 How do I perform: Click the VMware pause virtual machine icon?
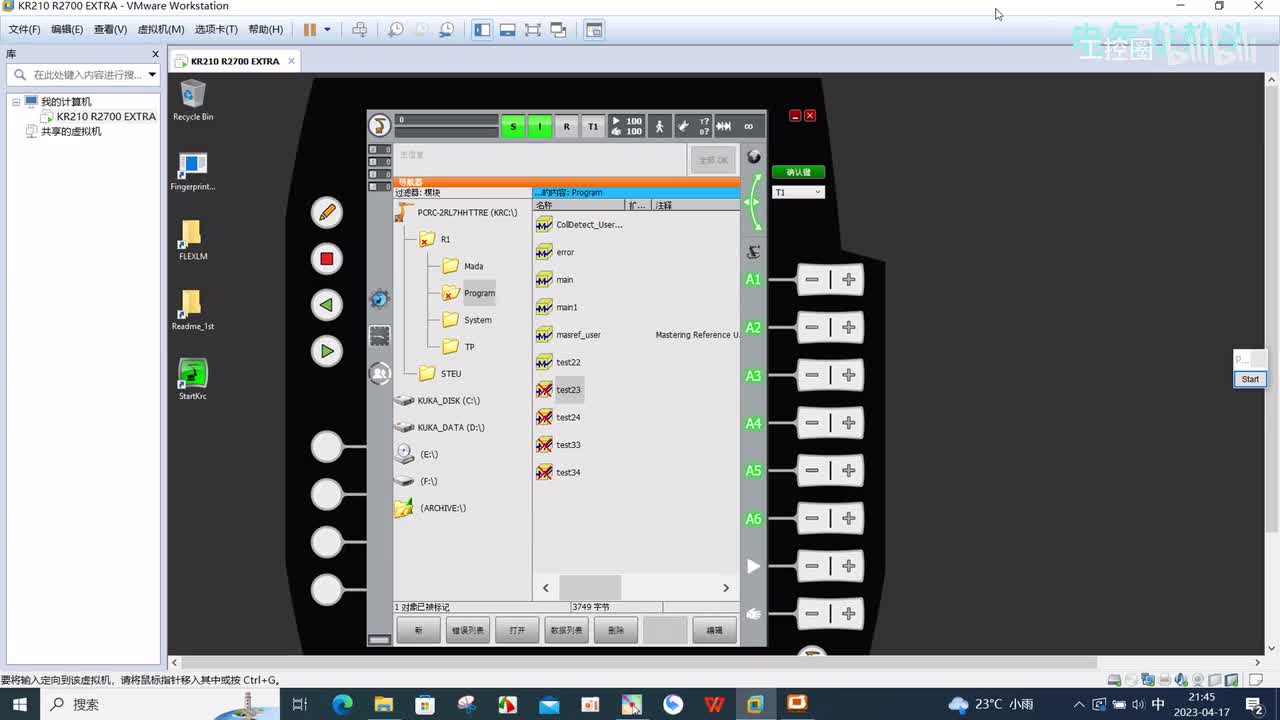310,30
